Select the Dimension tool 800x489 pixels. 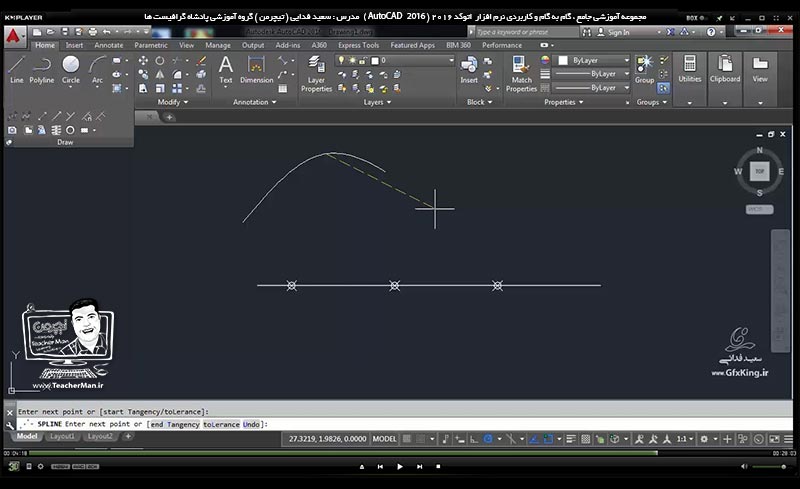(x=256, y=70)
